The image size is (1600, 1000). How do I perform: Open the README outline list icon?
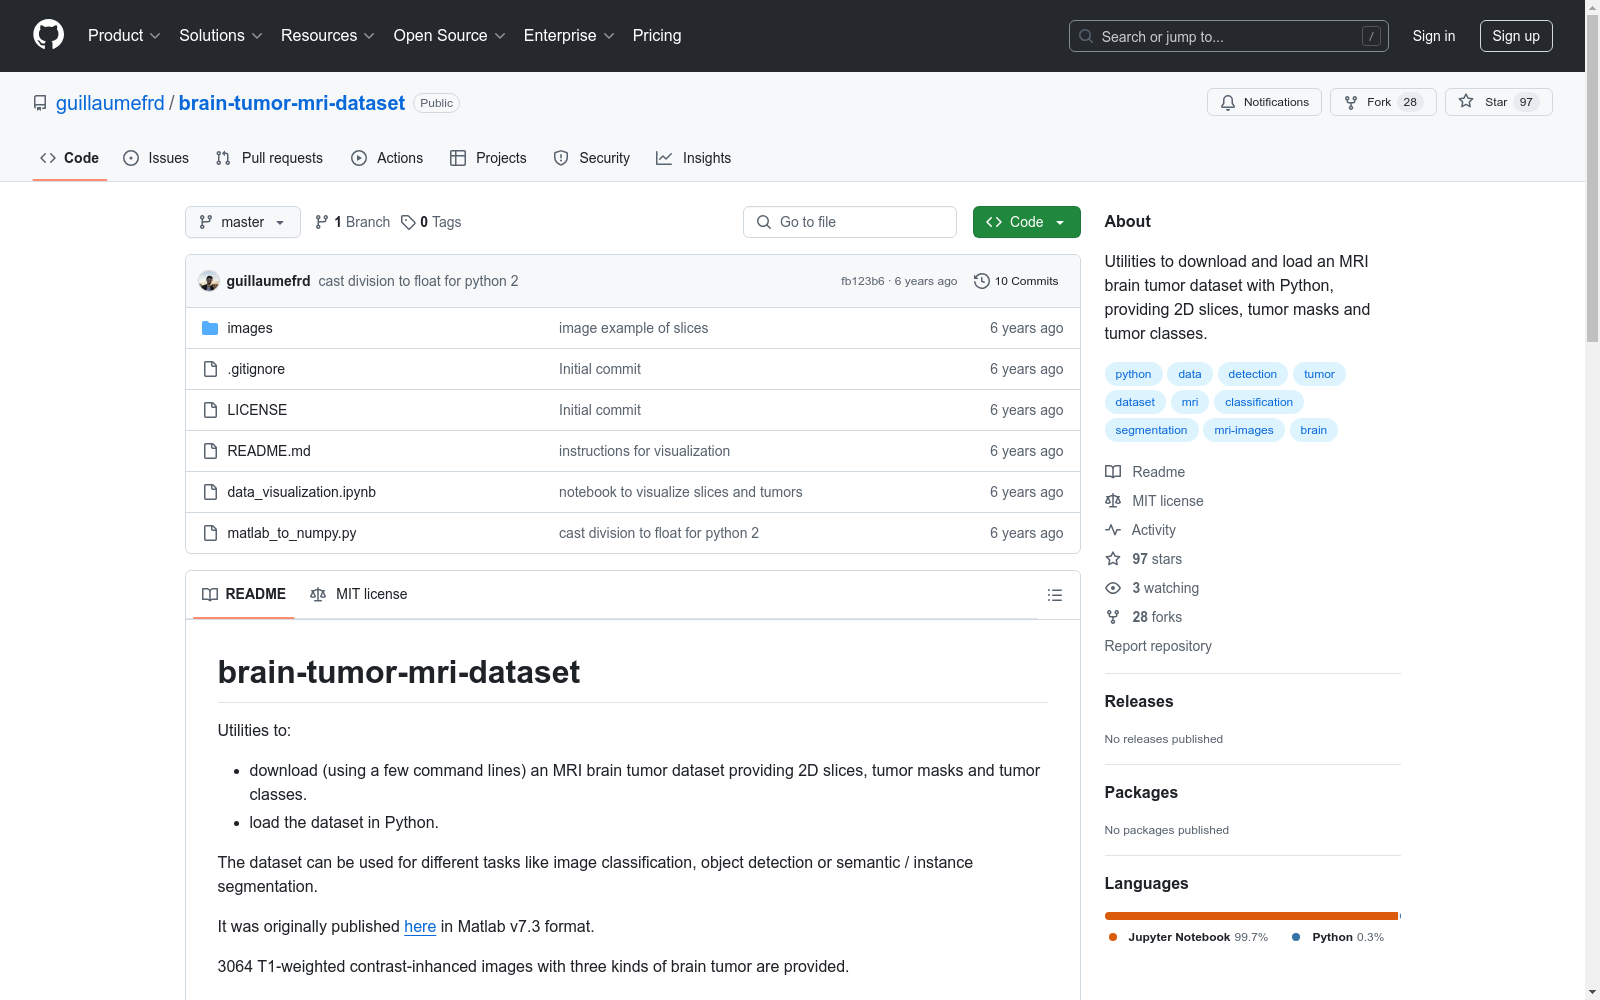[x=1054, y=595]
